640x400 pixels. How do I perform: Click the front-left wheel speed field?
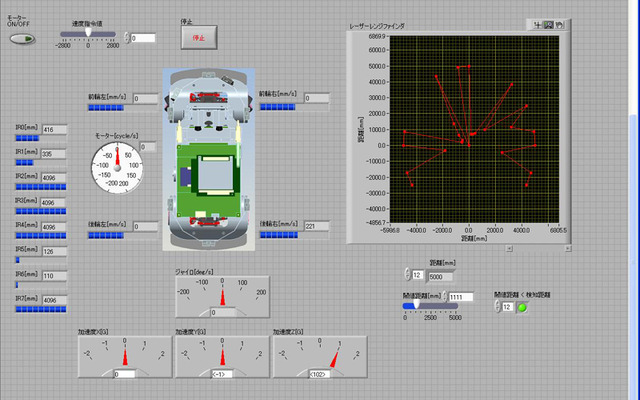[145, 99]
